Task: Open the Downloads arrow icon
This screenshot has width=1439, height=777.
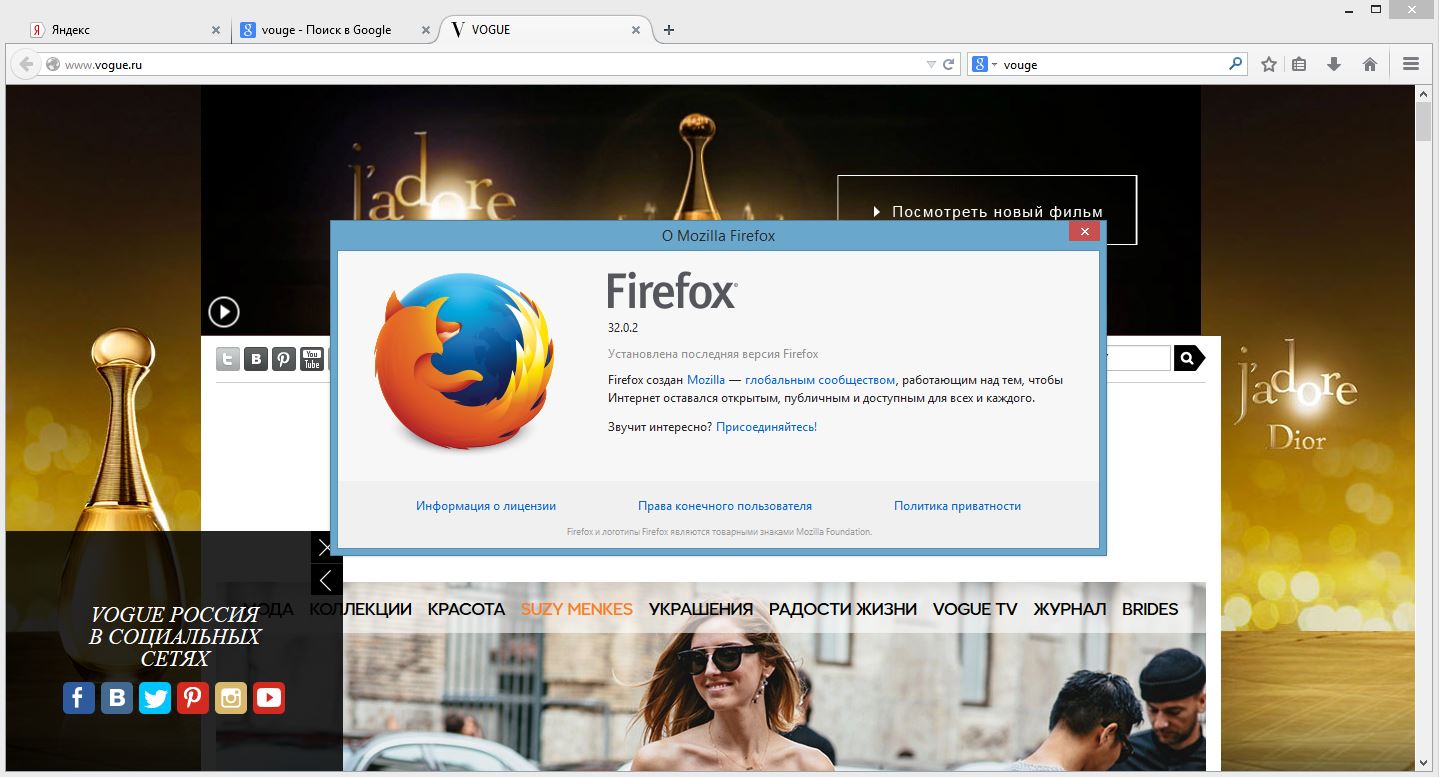Action: [1334, 64]
